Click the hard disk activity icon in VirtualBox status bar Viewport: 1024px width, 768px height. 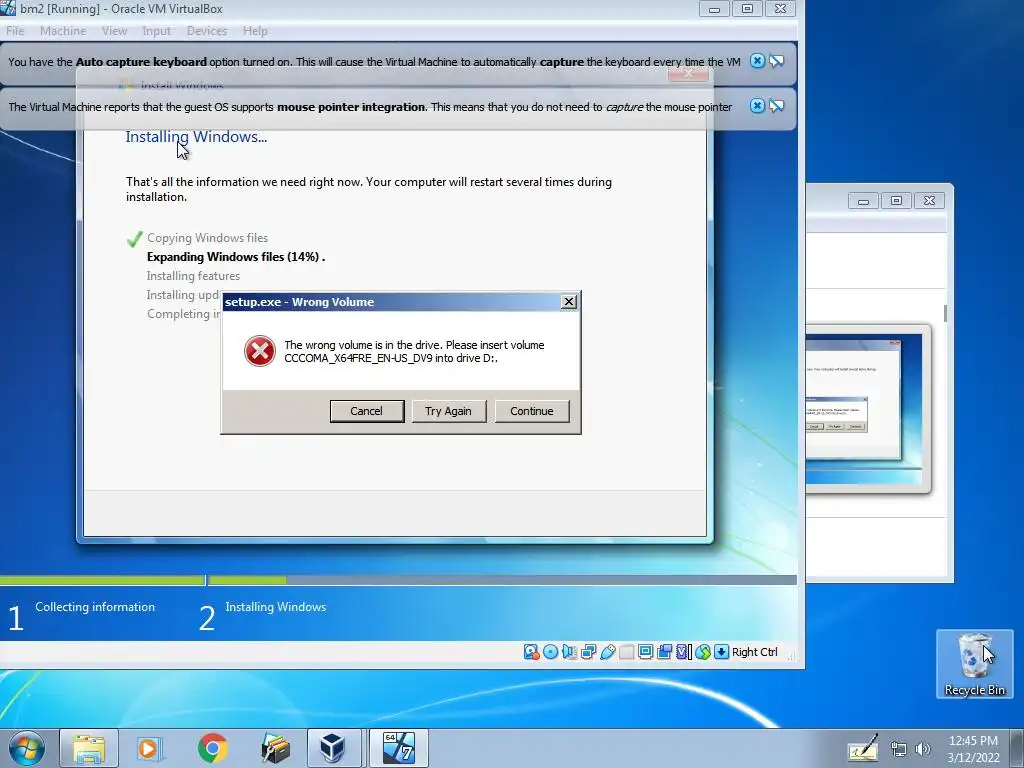531,652
